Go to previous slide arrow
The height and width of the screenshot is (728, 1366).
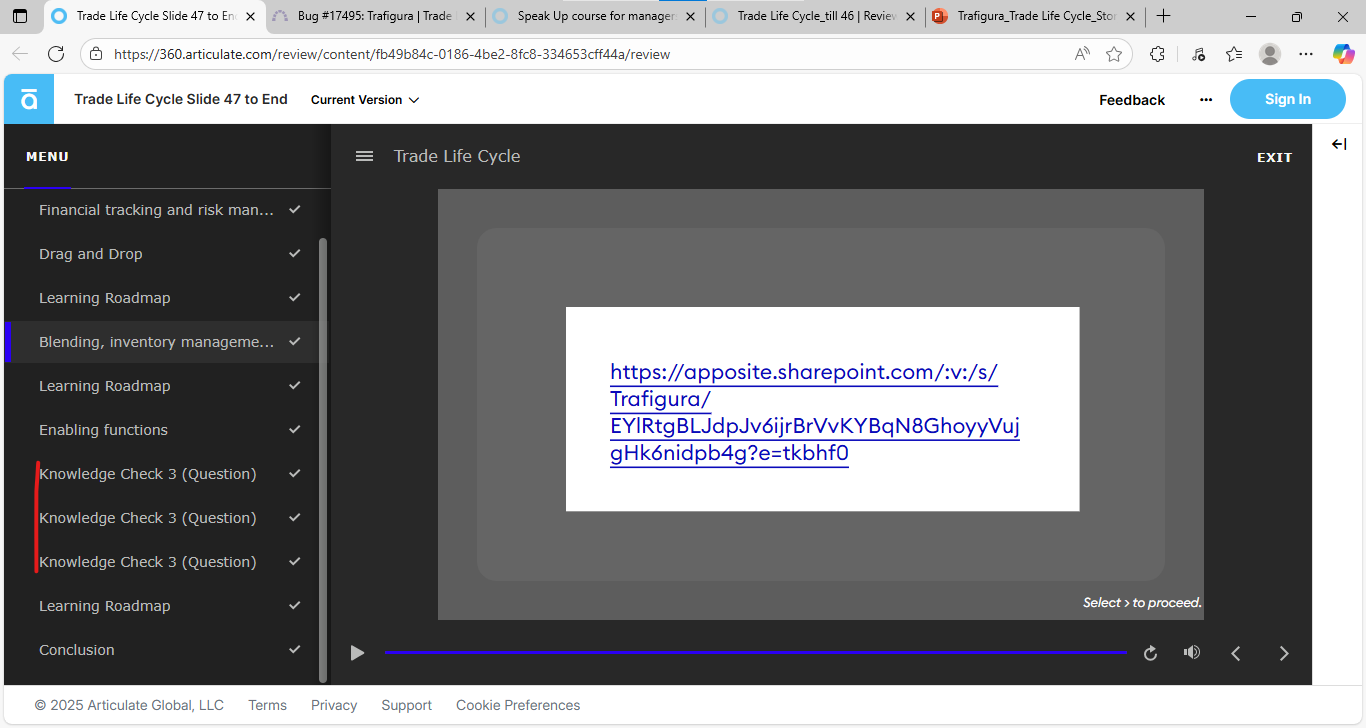pos(1236,653)
